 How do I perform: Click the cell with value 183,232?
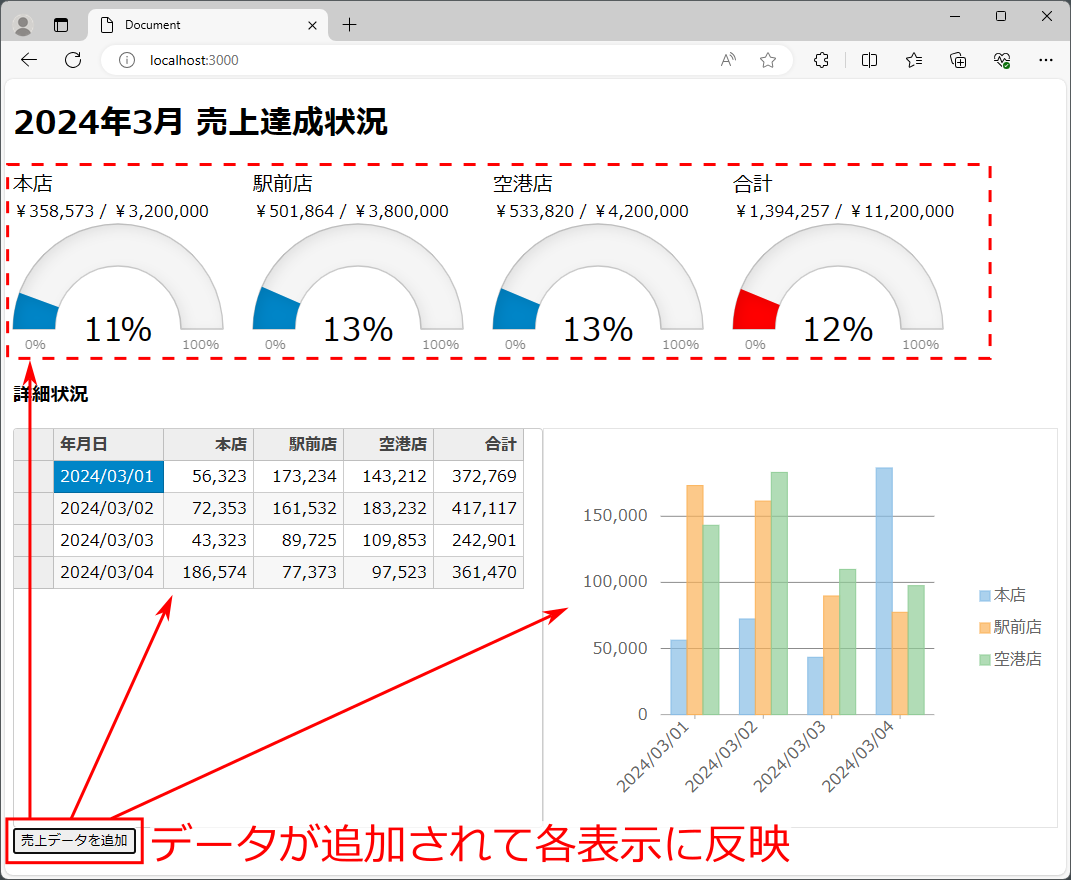[x=389, y=509]
